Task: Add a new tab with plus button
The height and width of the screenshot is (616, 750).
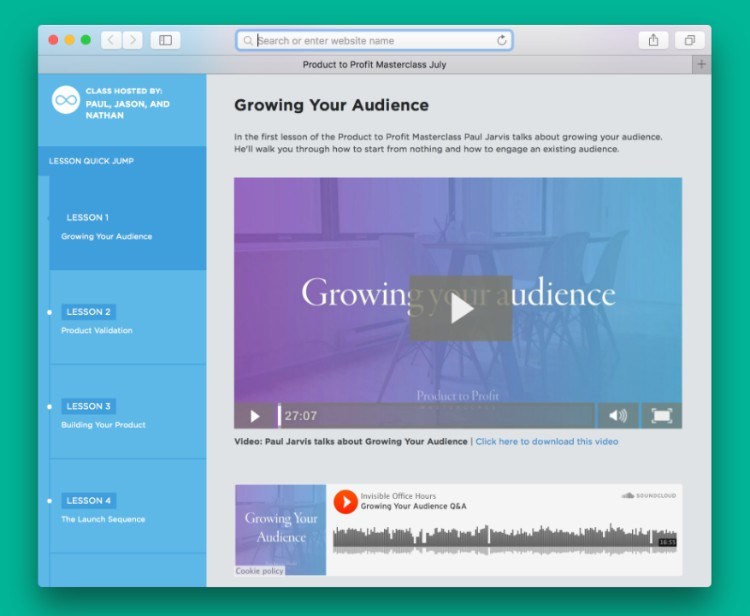Action: tap(701, 64)
